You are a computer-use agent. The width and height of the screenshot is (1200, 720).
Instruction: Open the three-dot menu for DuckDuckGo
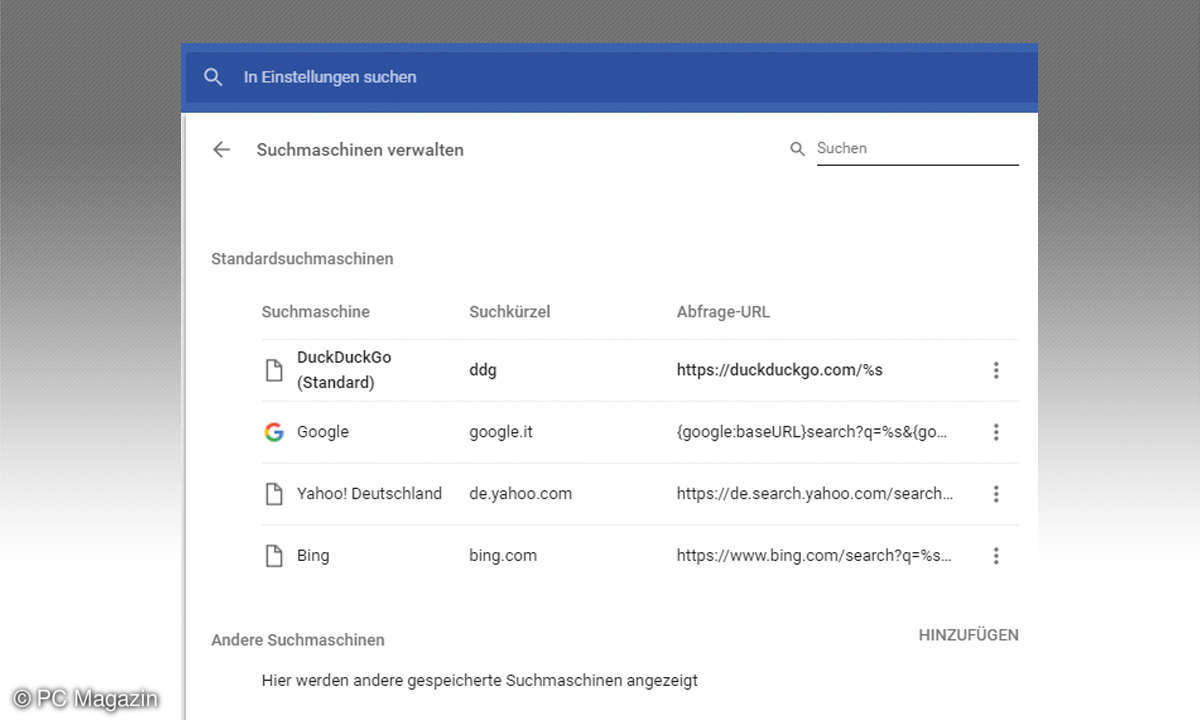995,370
